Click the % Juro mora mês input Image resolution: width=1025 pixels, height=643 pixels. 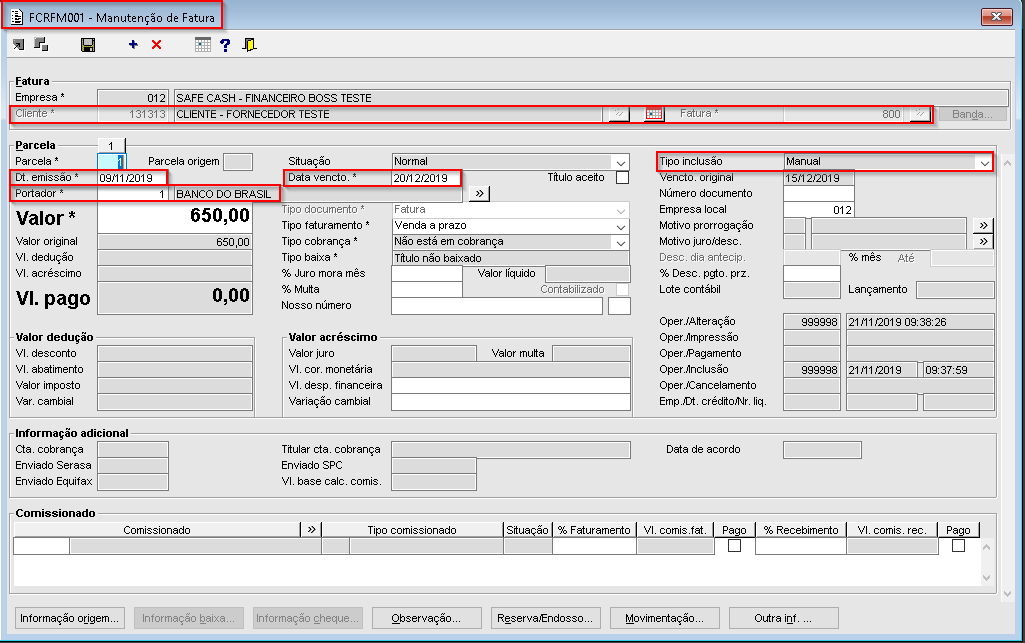(427, 273)
